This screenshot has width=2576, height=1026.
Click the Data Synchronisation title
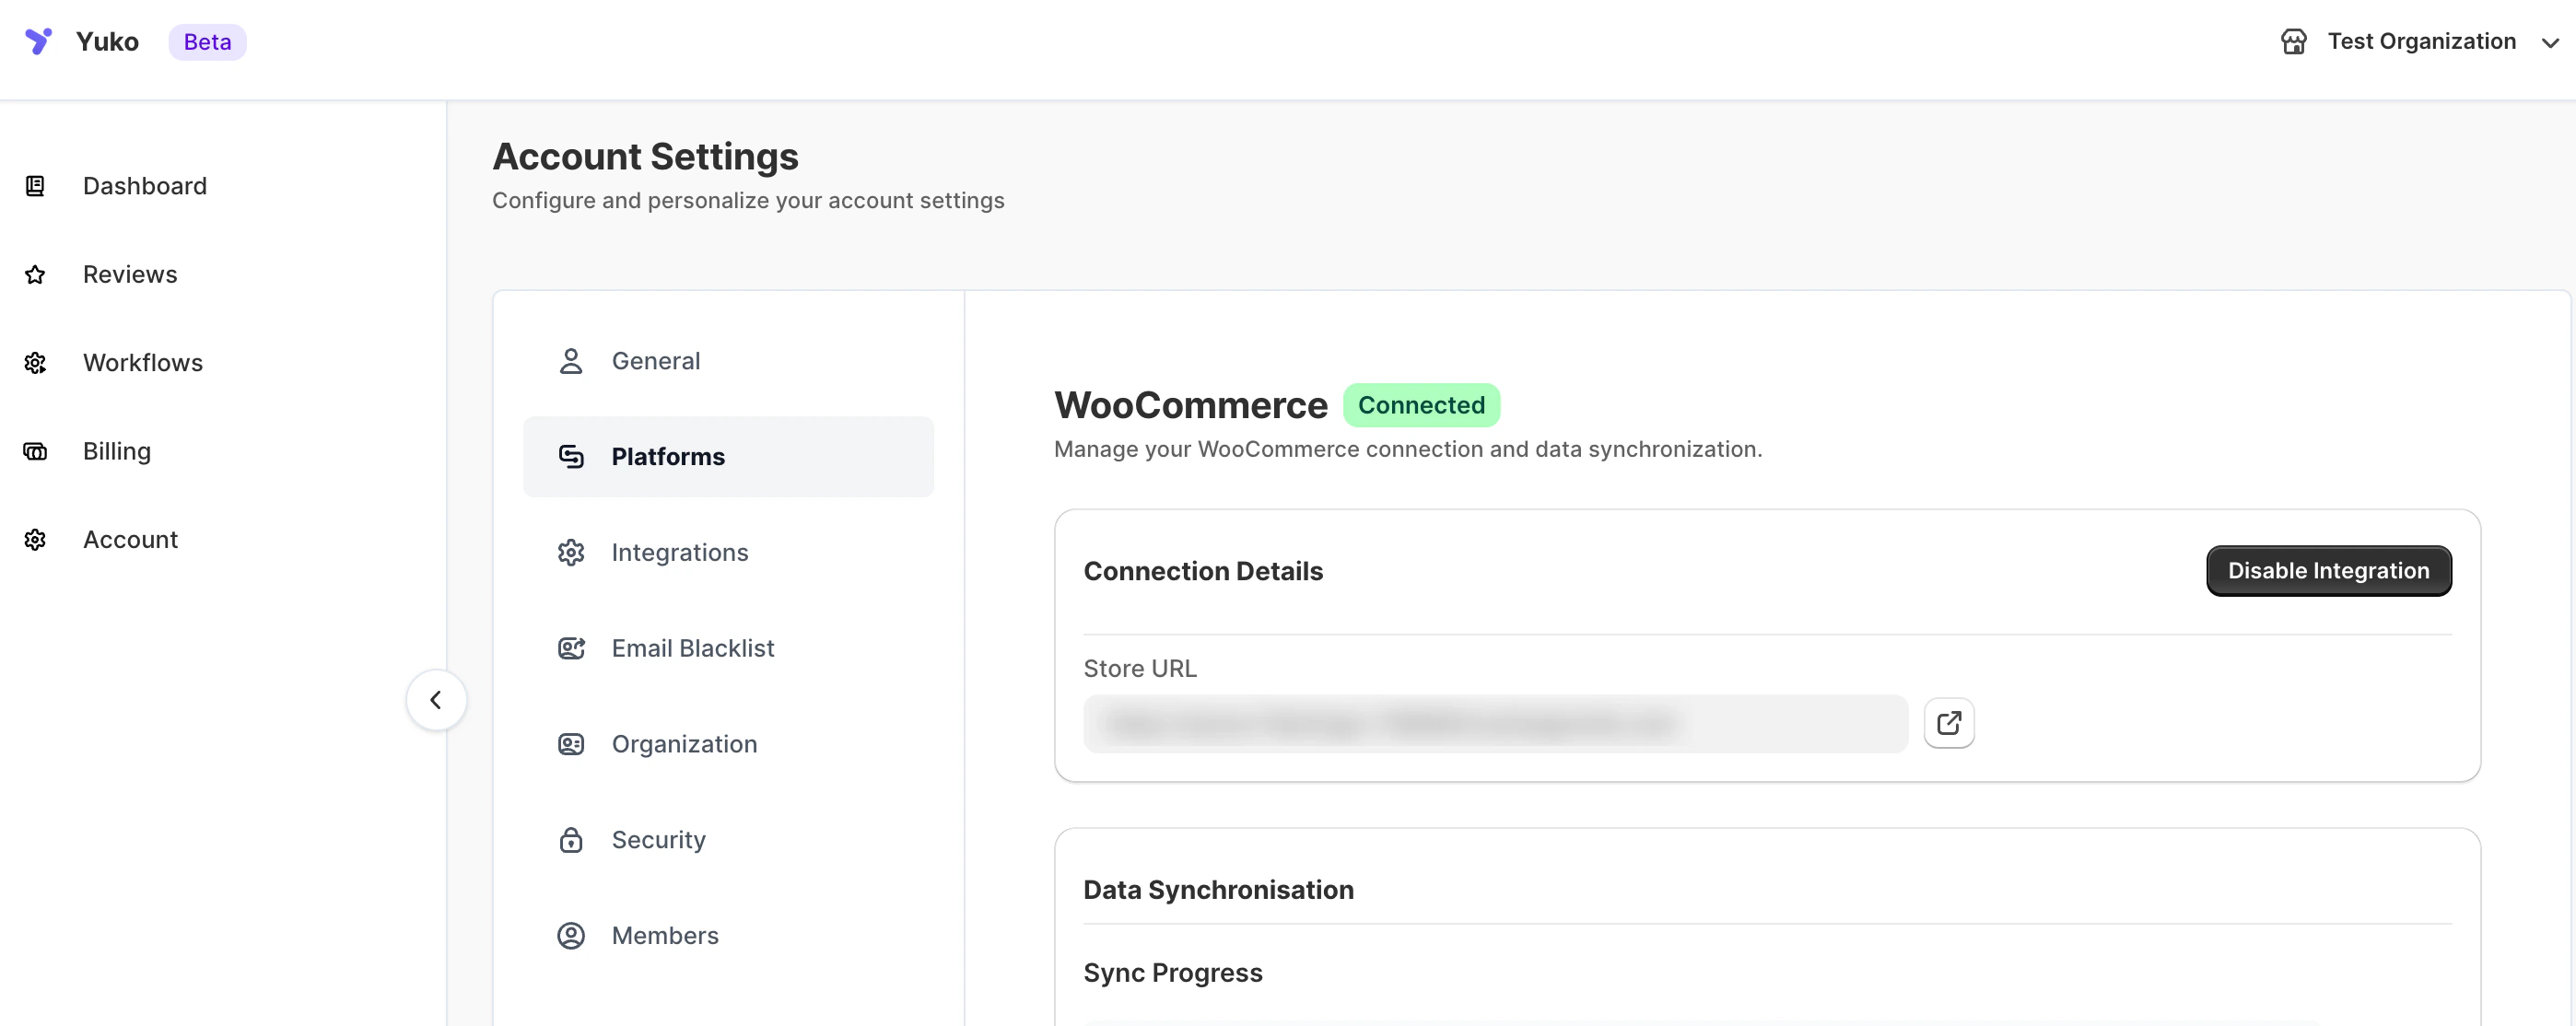[x=1219, y=890]
